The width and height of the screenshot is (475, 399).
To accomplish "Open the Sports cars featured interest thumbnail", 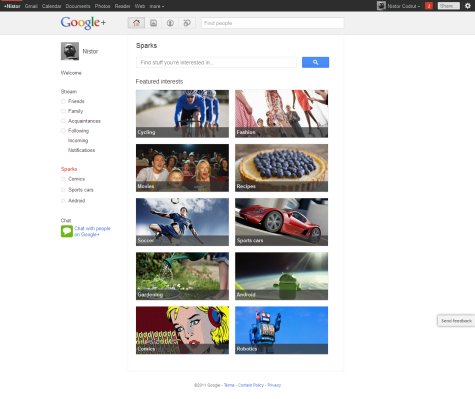I will [x=281, y=222].
